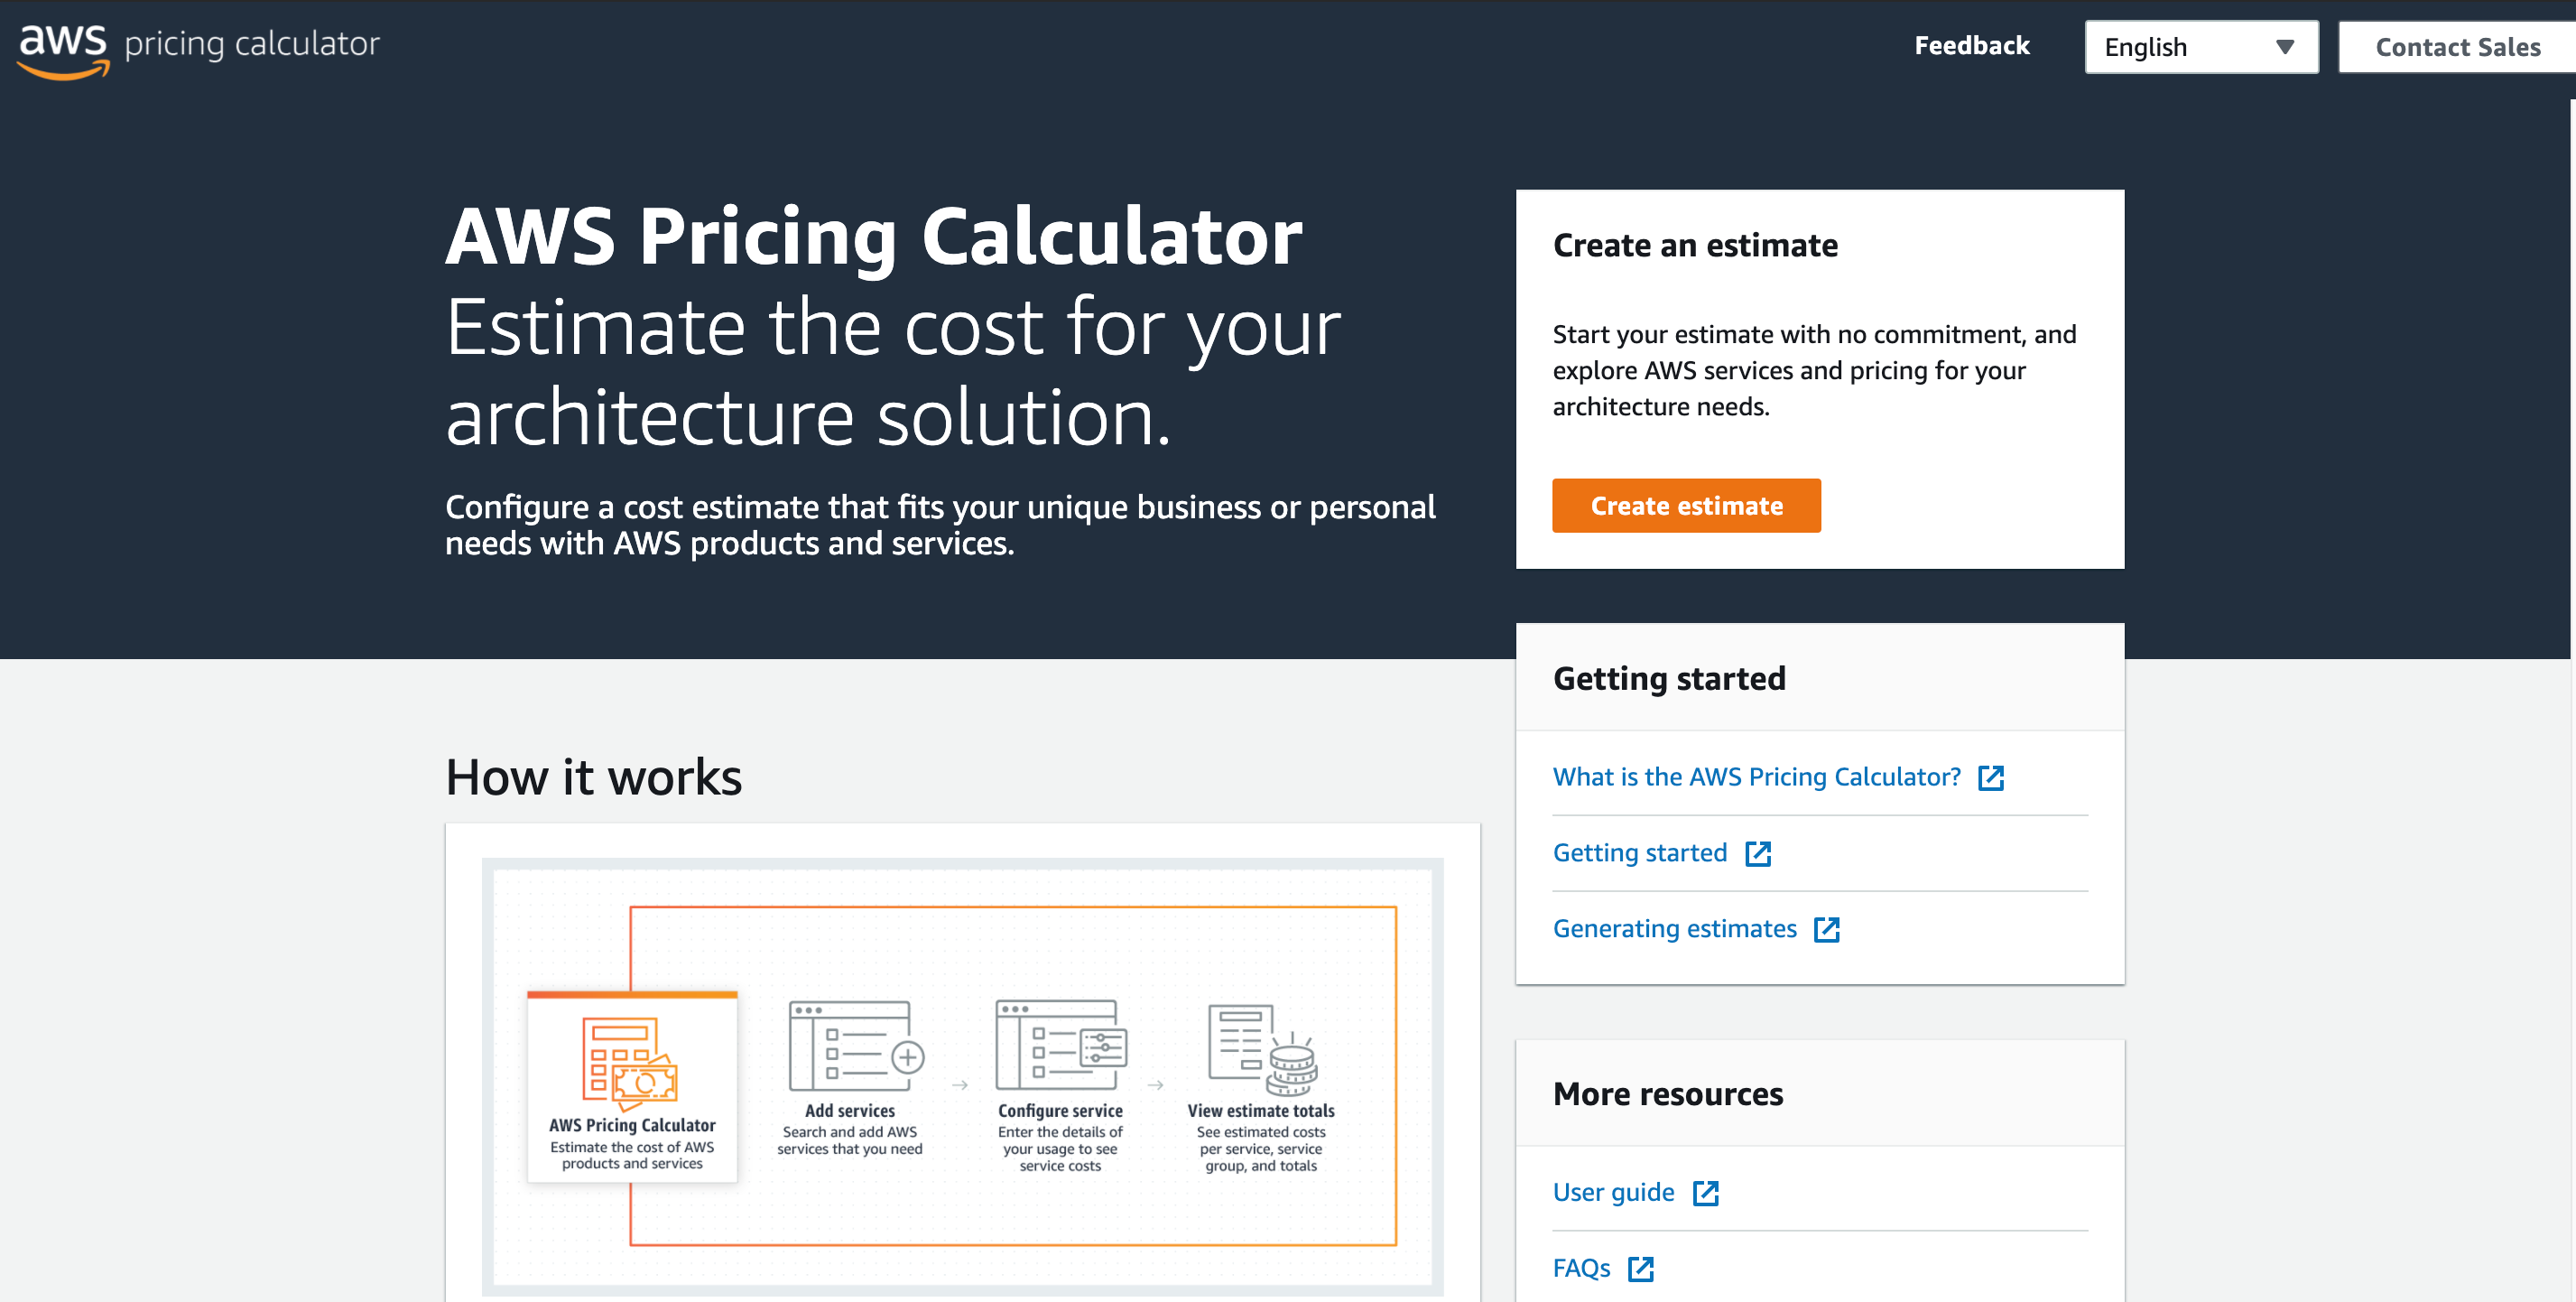Click the 'Configure service' diagram icon
The image size is (2576, 1302).
pyautogui.click(x=1060, y=1046)
